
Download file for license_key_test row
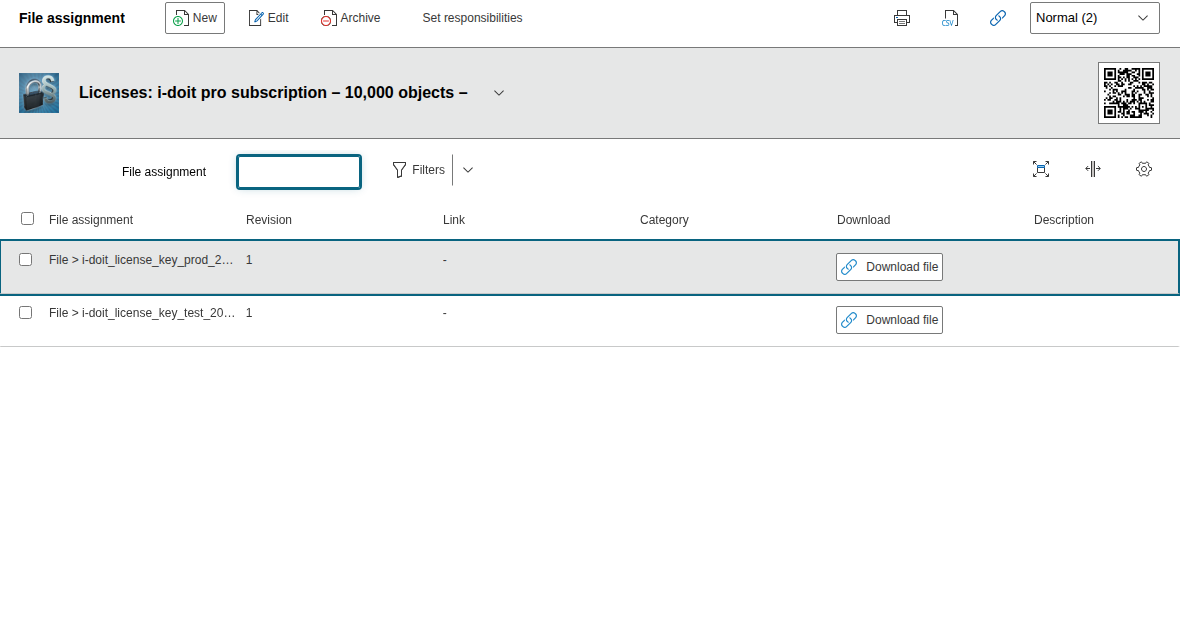tap(889, 320)
